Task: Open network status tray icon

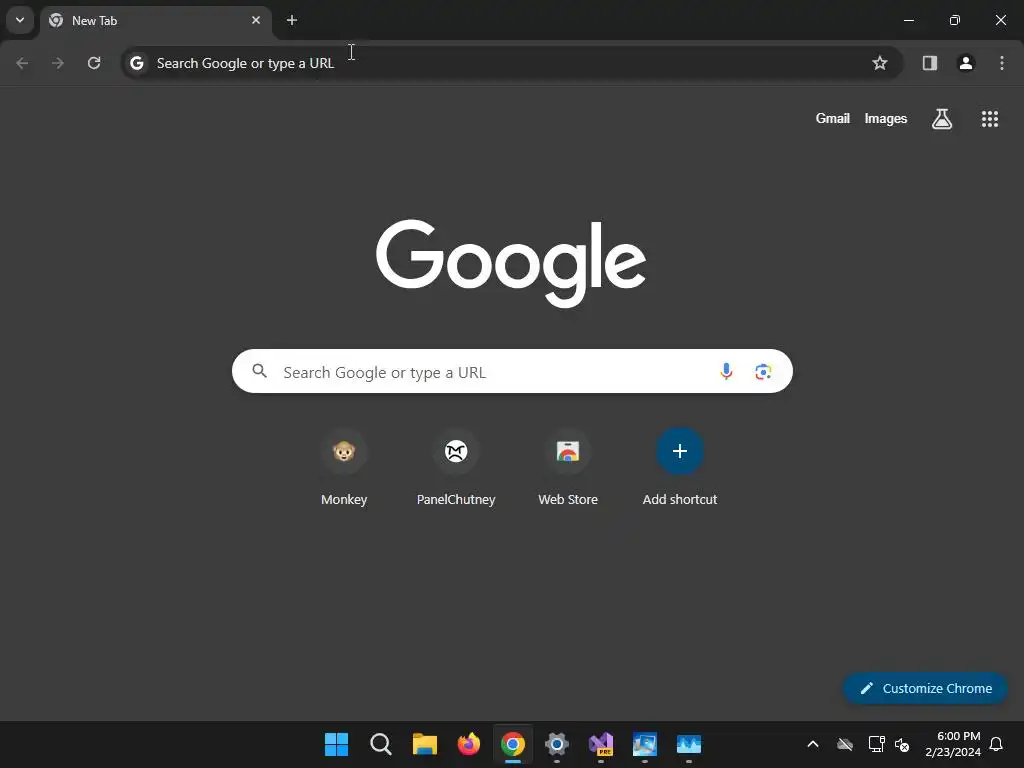Action: pyautogui.click(x=876, y=744)
